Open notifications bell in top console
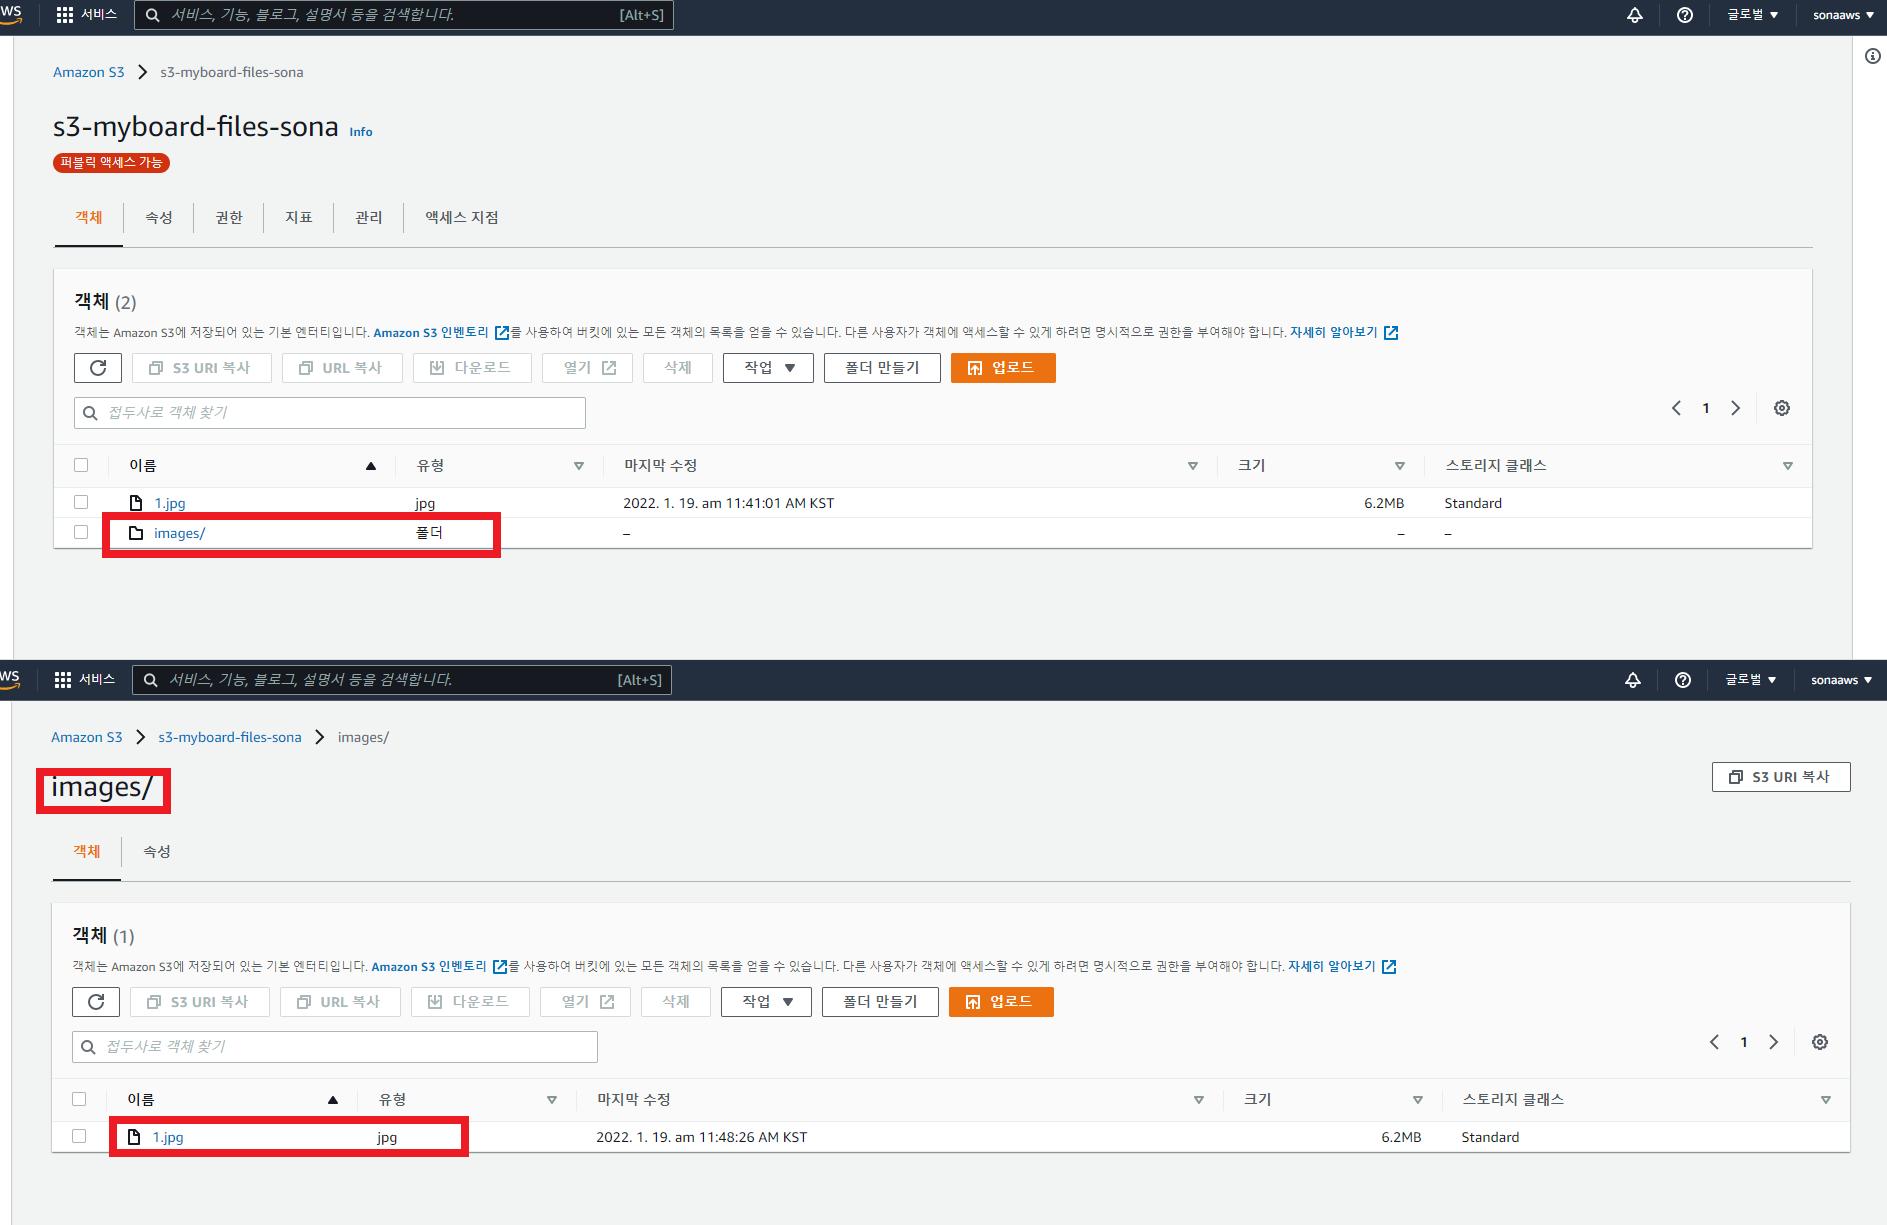The image size is (1887, 1225). coord(1635,15)
